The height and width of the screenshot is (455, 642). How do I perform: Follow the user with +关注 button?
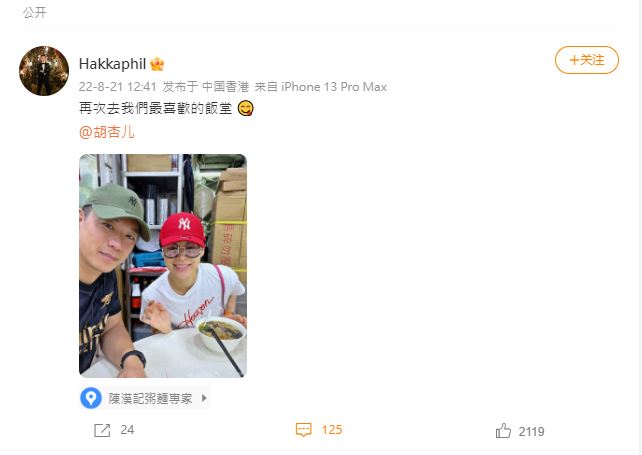point(587,60)
